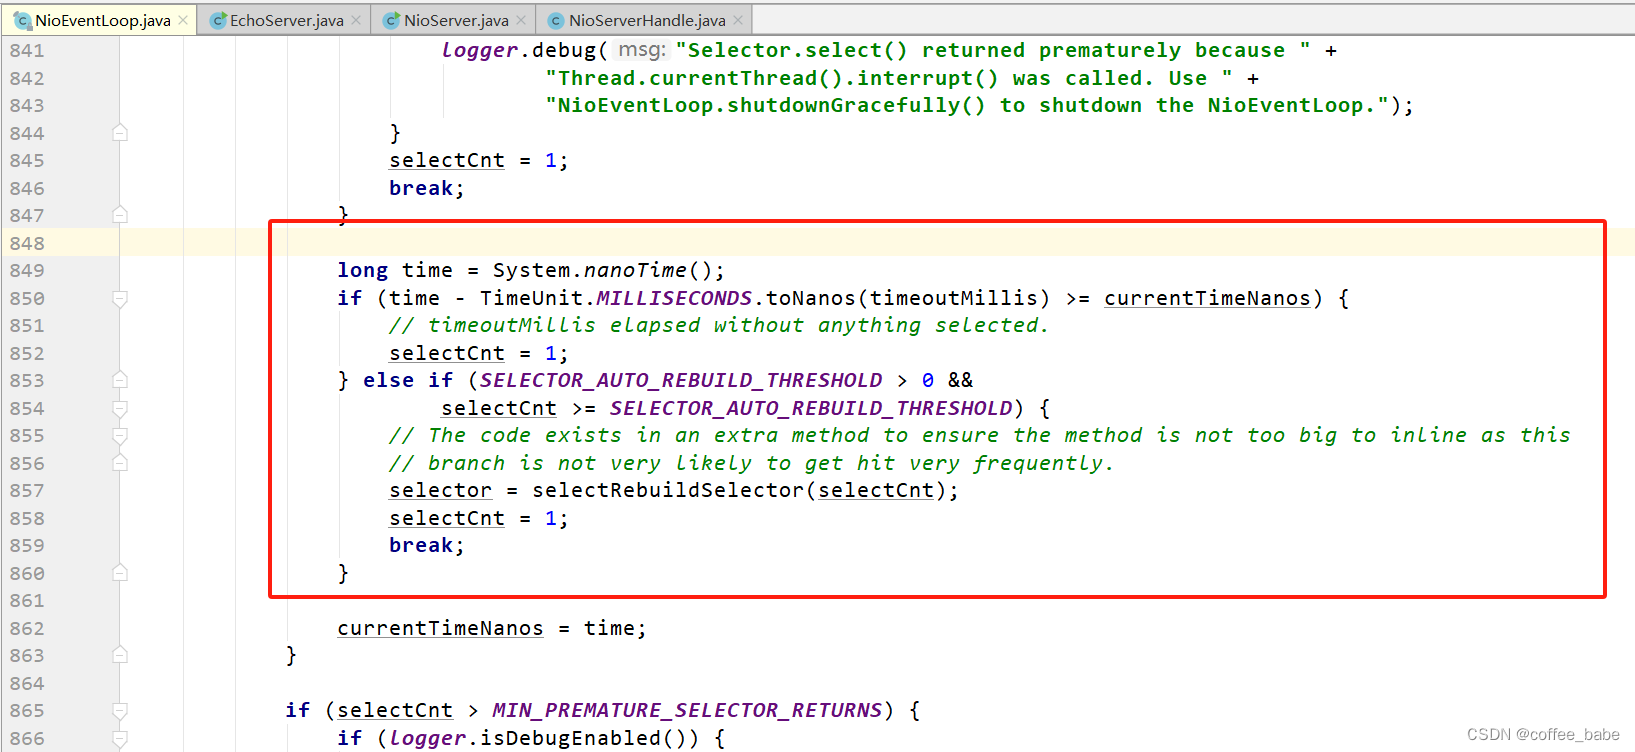1635x752 pixels.
Task: Click SELECTOR_AUTO_REBUILD_THRESHOLD on line 853
Action: tap(681, 381)
